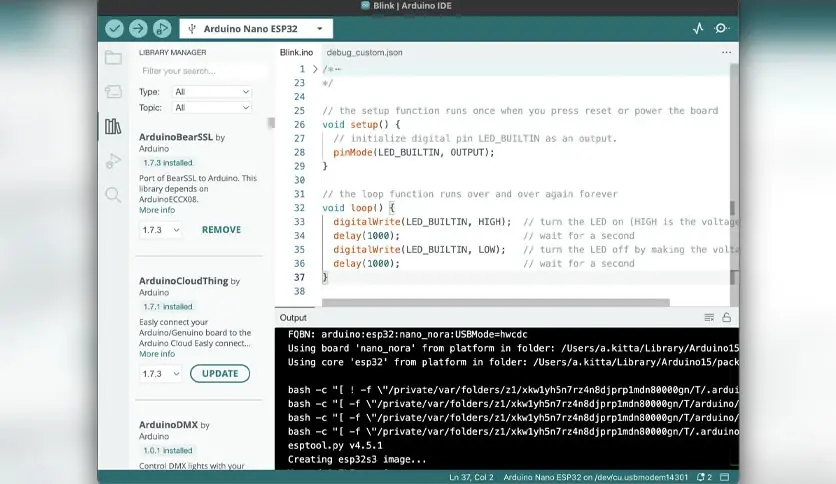Switch to the debug_custom.json tab
Viewport: 836px width, 484px height.
coord(364,52)
